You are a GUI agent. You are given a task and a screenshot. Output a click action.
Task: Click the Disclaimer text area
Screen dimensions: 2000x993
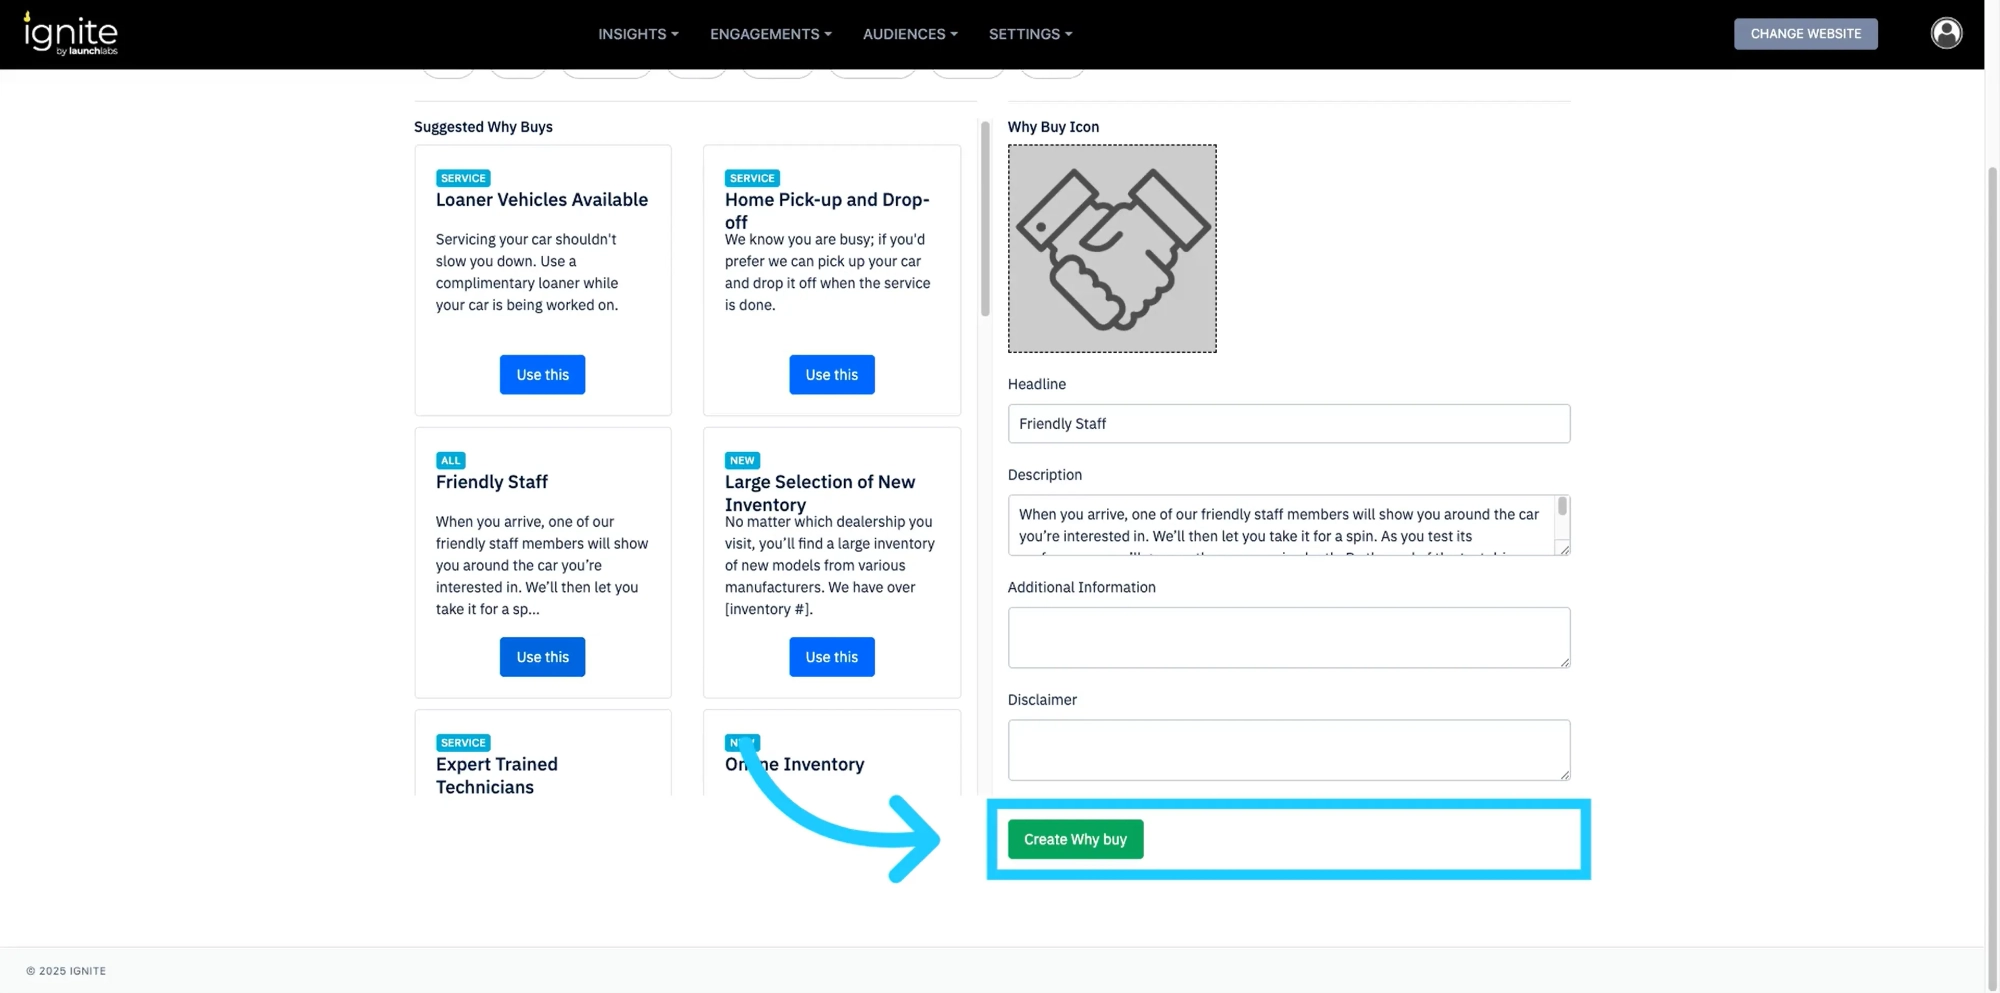tap(1288, 750)
